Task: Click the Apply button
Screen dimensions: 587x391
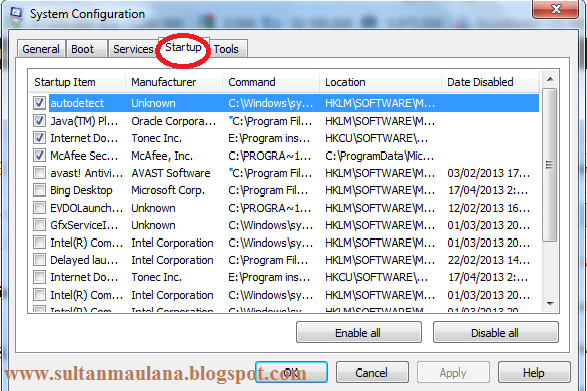Action: point(453,372)
